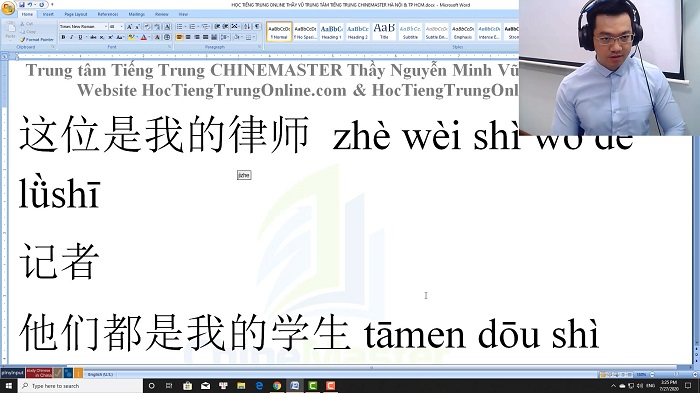Open Google Chrome from taskbar
Image resolution: width=700 pixels, height=393 pixels.
(277, 385)
